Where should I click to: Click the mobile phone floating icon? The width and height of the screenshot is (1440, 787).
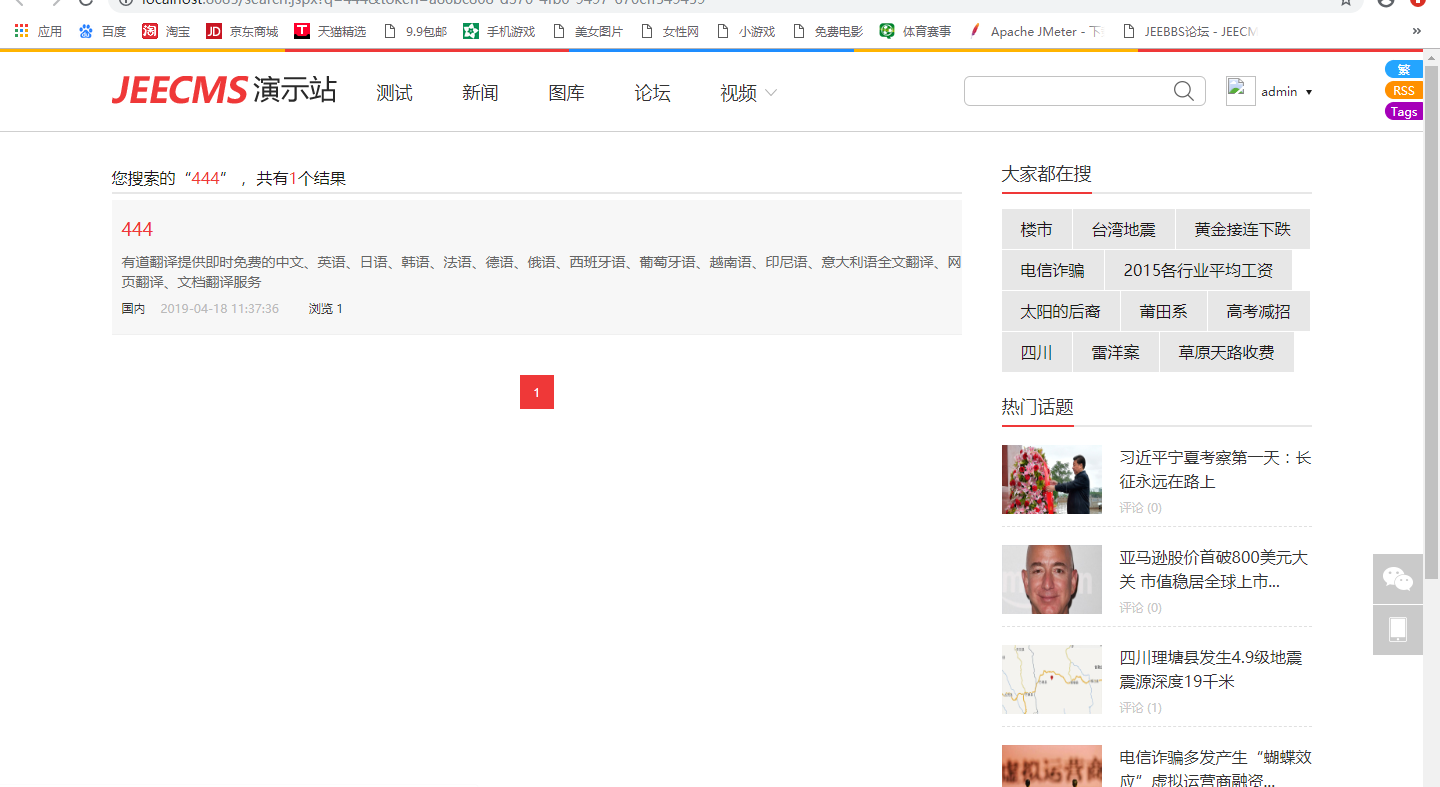tap(1397, 630)
